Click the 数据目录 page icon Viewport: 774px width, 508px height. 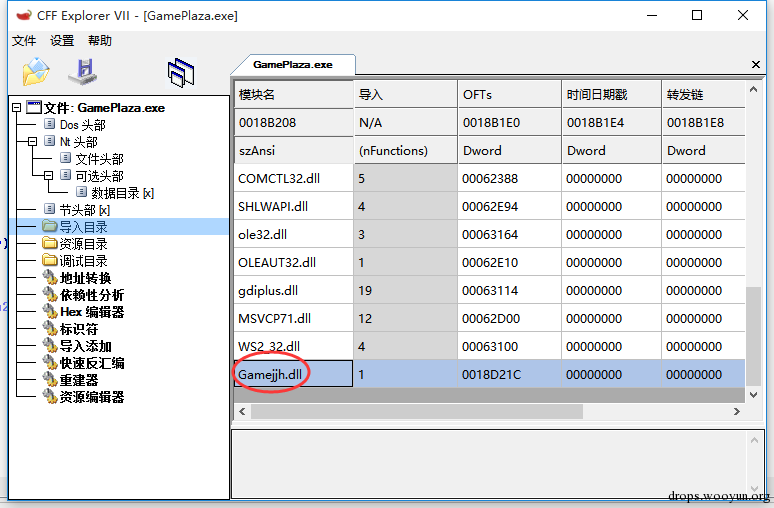(x=81, y=192)
